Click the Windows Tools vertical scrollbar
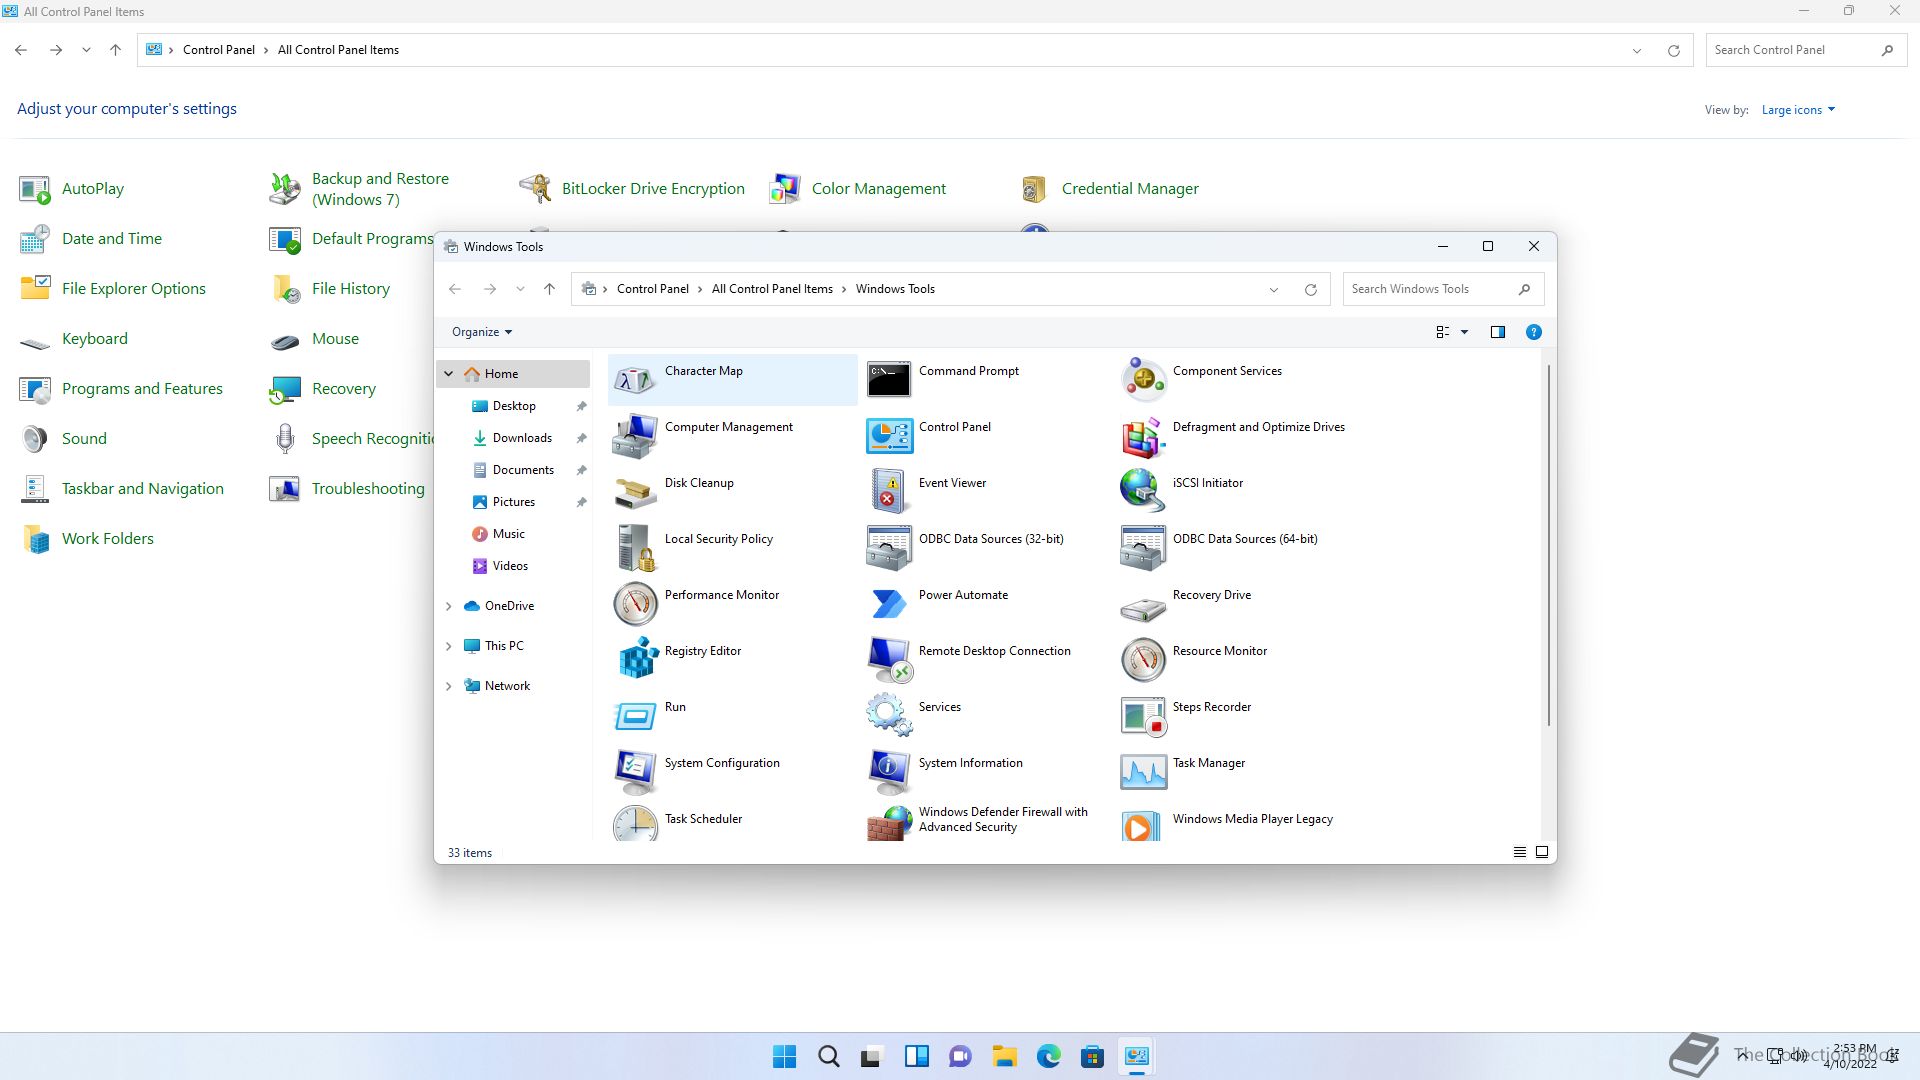The width and height of the screenshot is (1920, 1080). point(1549,546)
